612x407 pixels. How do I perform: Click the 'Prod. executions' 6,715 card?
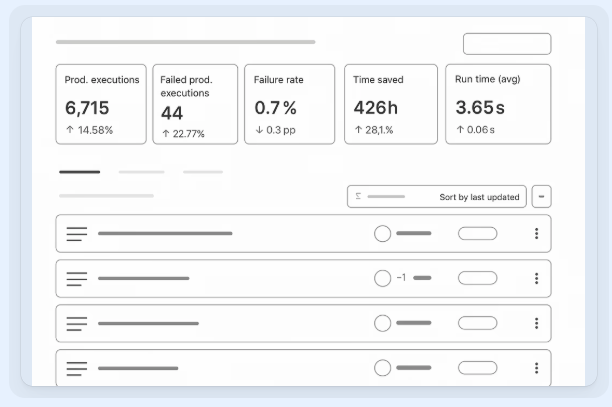100,104
